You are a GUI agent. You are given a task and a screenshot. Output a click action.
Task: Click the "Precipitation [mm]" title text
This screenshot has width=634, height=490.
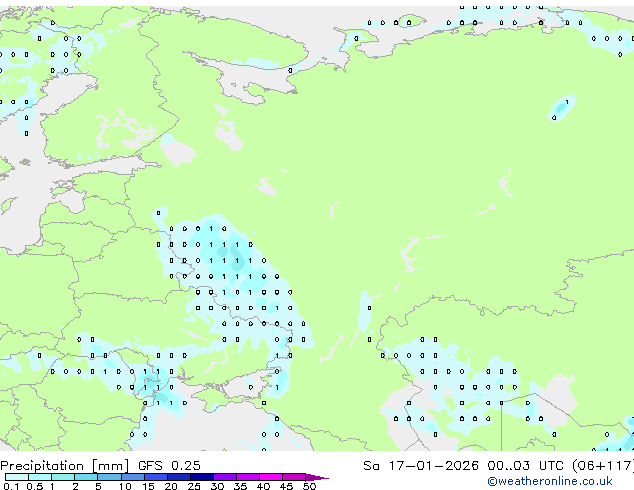point(65,466)
